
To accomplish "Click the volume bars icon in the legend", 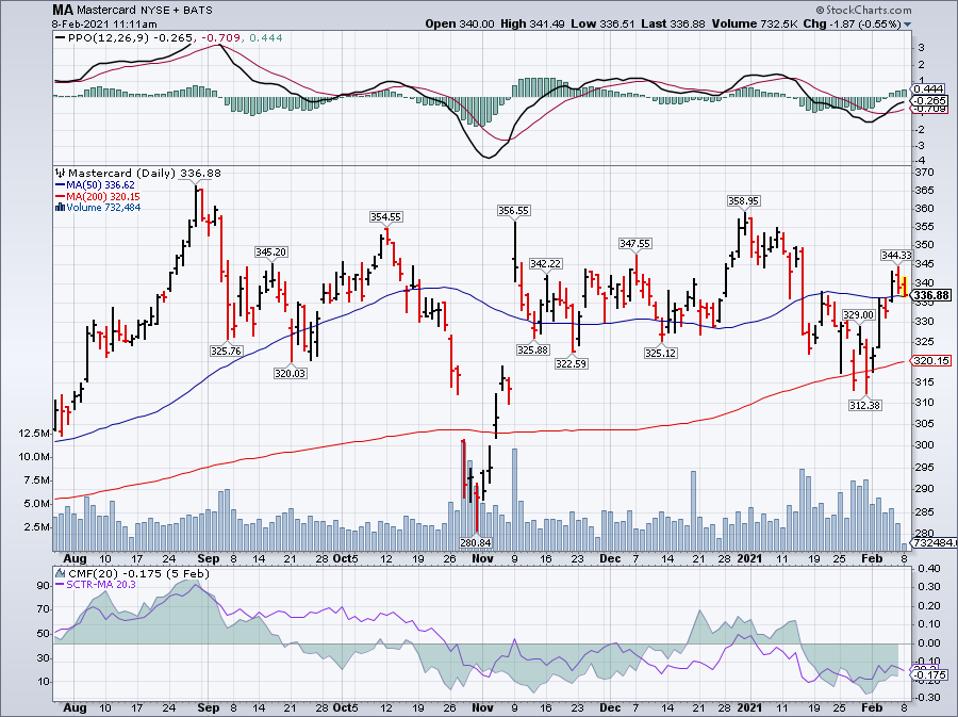I will point(60,208).
